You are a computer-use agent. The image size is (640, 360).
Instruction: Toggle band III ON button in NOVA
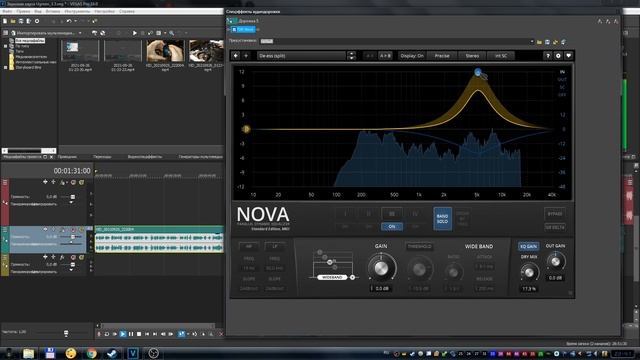click(x=392, y=227)
